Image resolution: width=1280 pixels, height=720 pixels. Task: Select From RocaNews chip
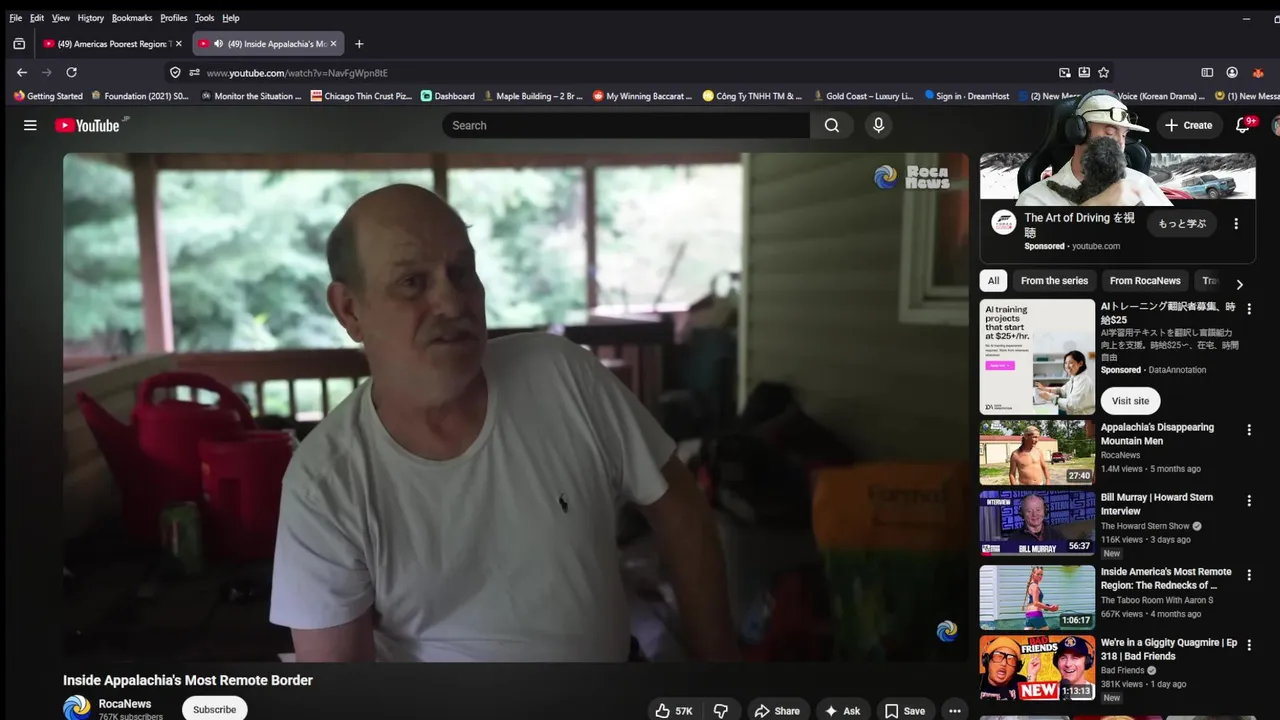click(1145, 281)
